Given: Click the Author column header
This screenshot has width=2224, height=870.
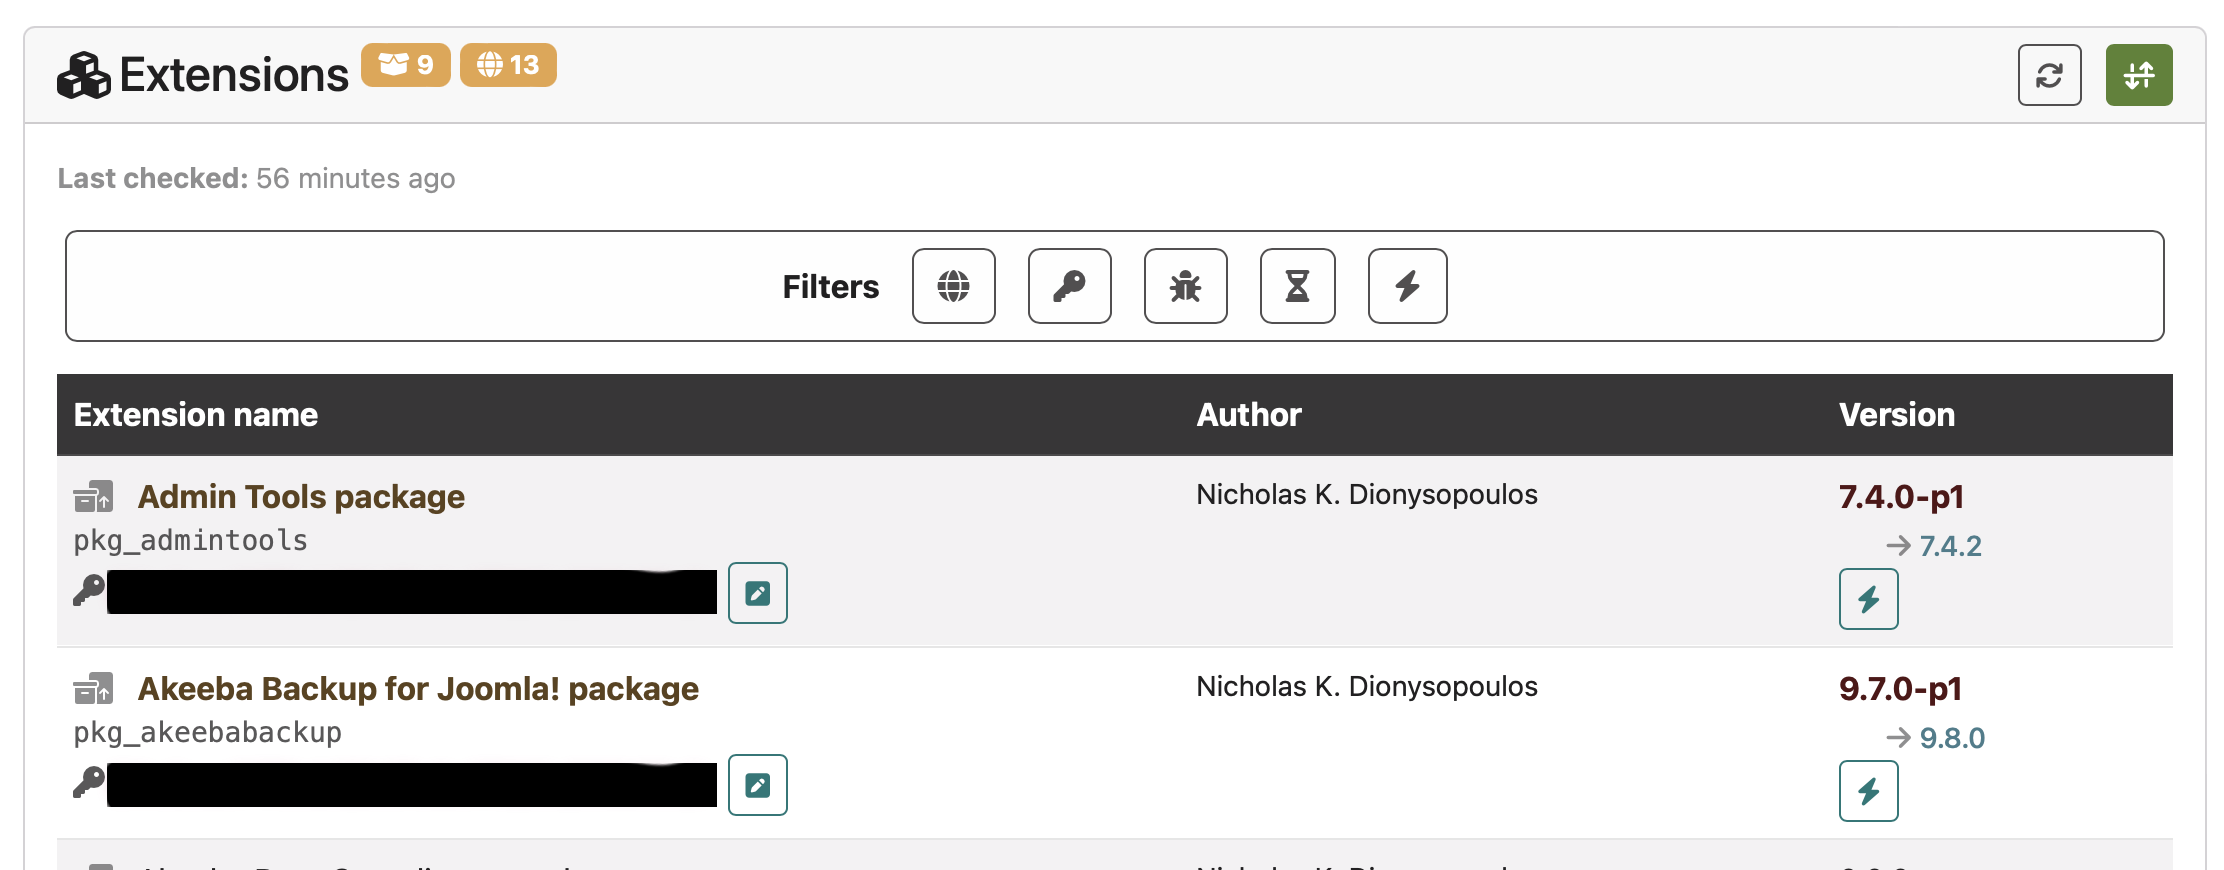Looking at the screenshot, I should 1249,415.
